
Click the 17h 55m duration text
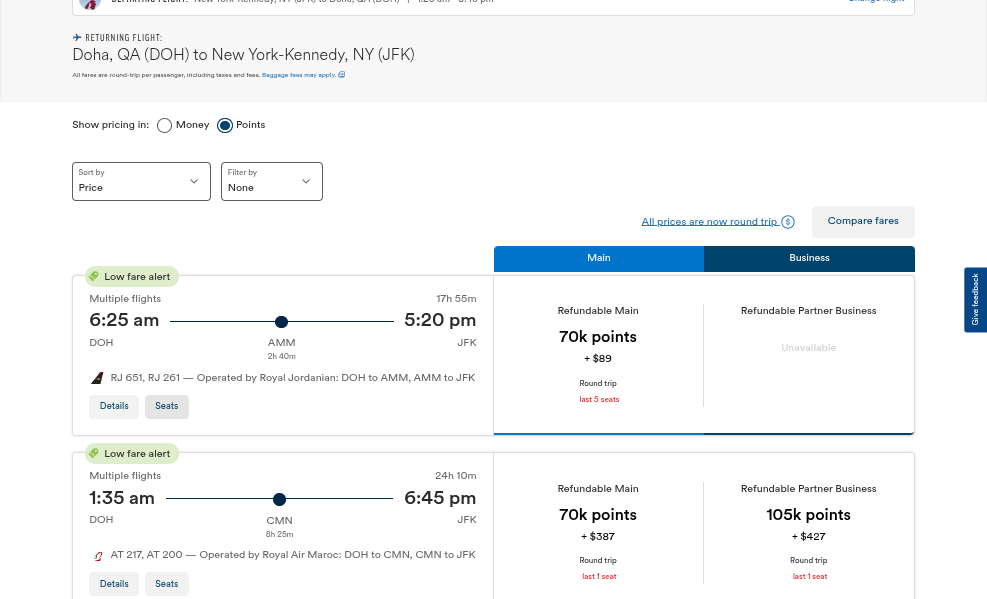(x=456, y=299)
